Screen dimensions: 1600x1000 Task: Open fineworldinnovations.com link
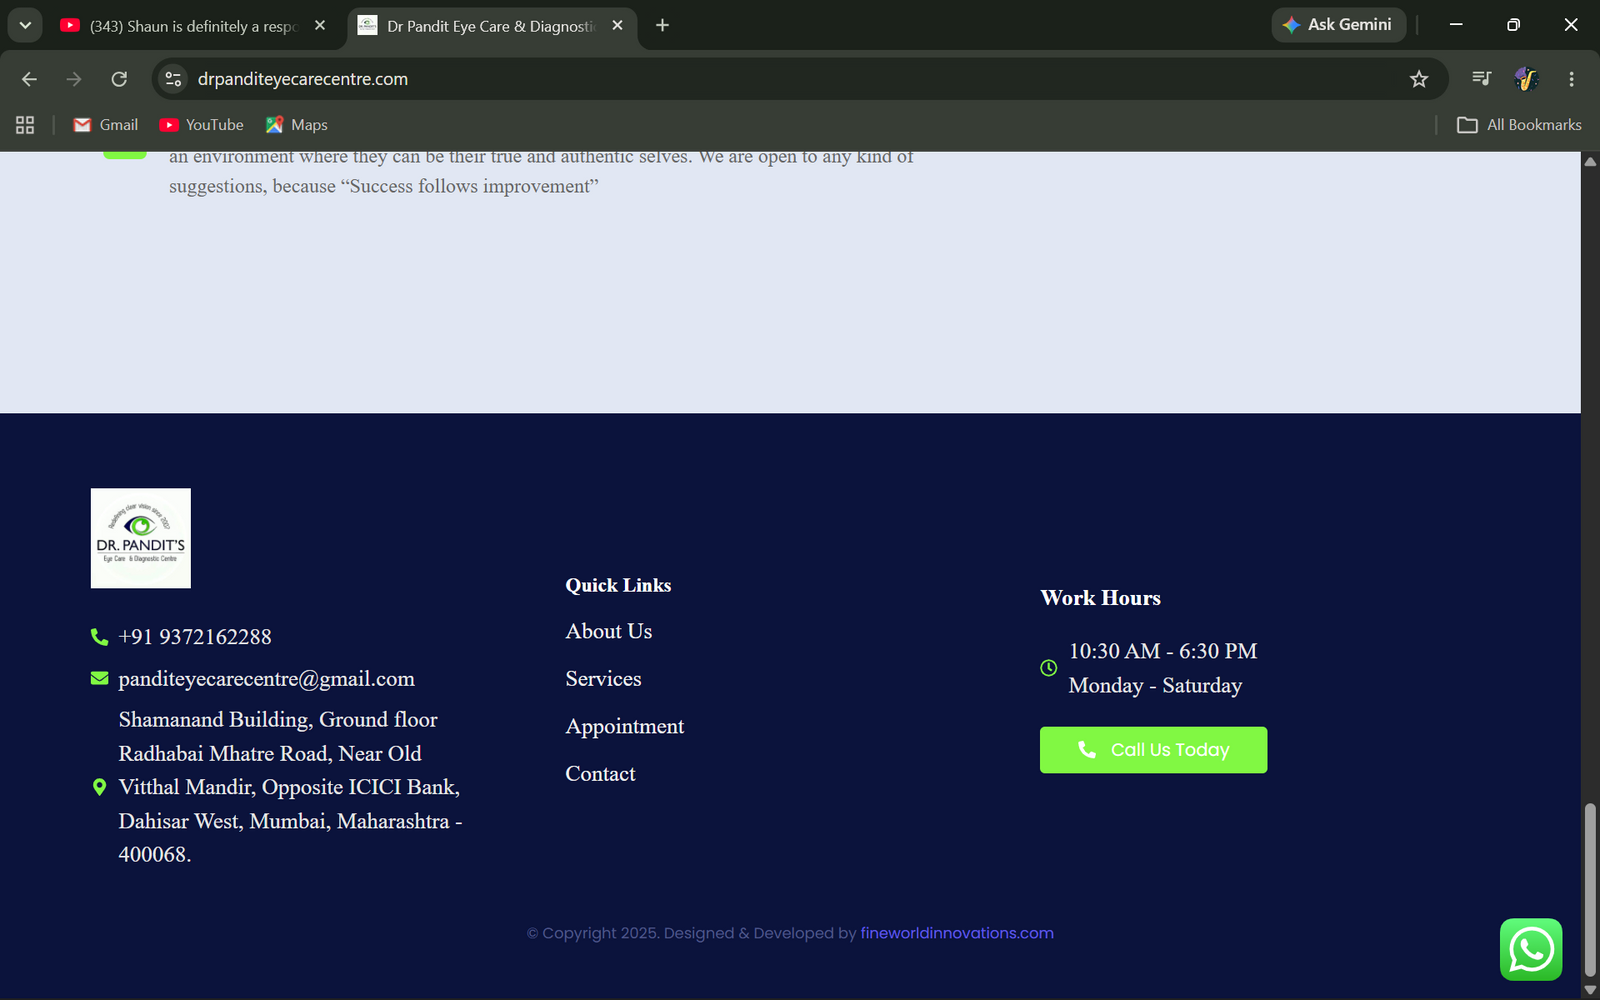(957, 933)
